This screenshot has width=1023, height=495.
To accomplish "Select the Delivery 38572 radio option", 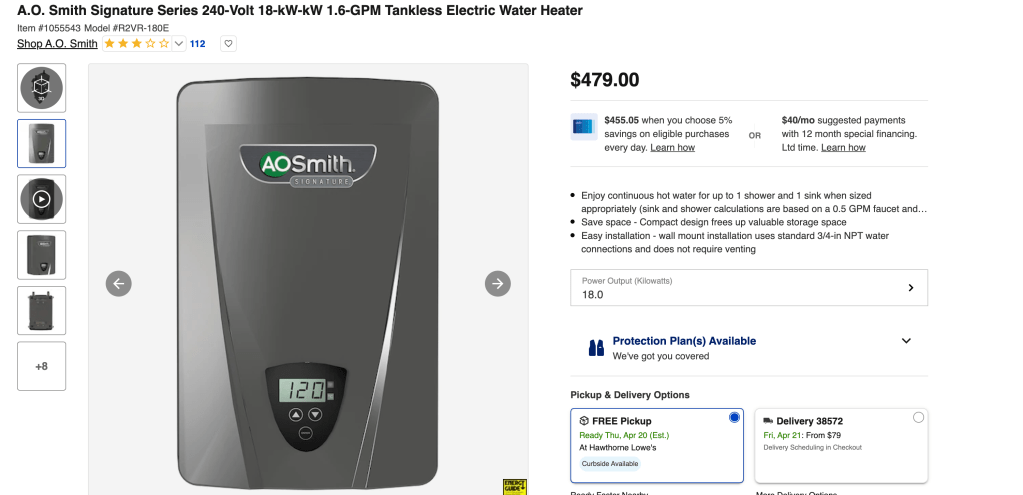I will 918,417.
